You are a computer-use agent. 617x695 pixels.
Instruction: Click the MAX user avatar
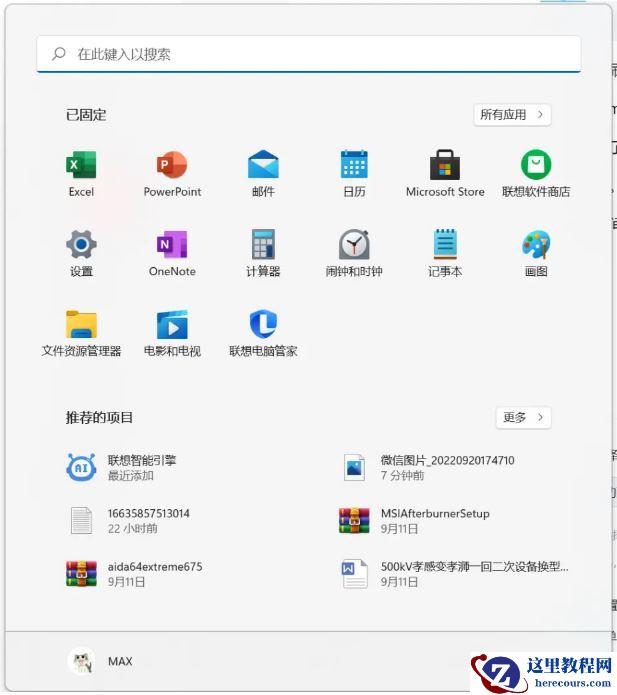(82, 661)
